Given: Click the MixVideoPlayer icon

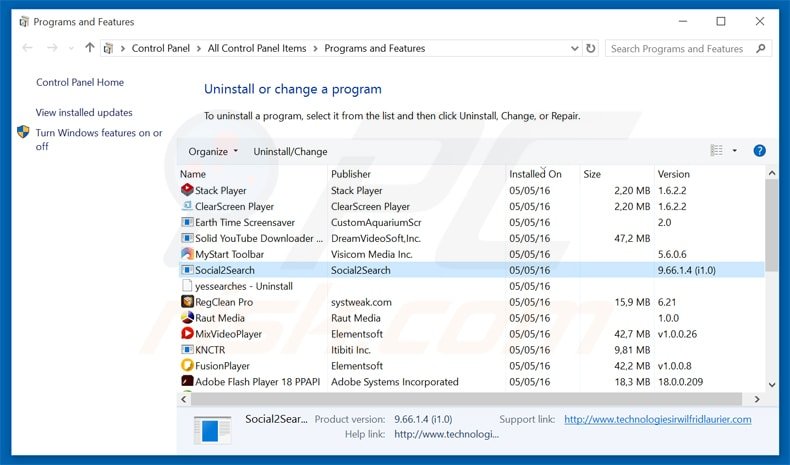Looking at the screenshot, I should point(187,334).
